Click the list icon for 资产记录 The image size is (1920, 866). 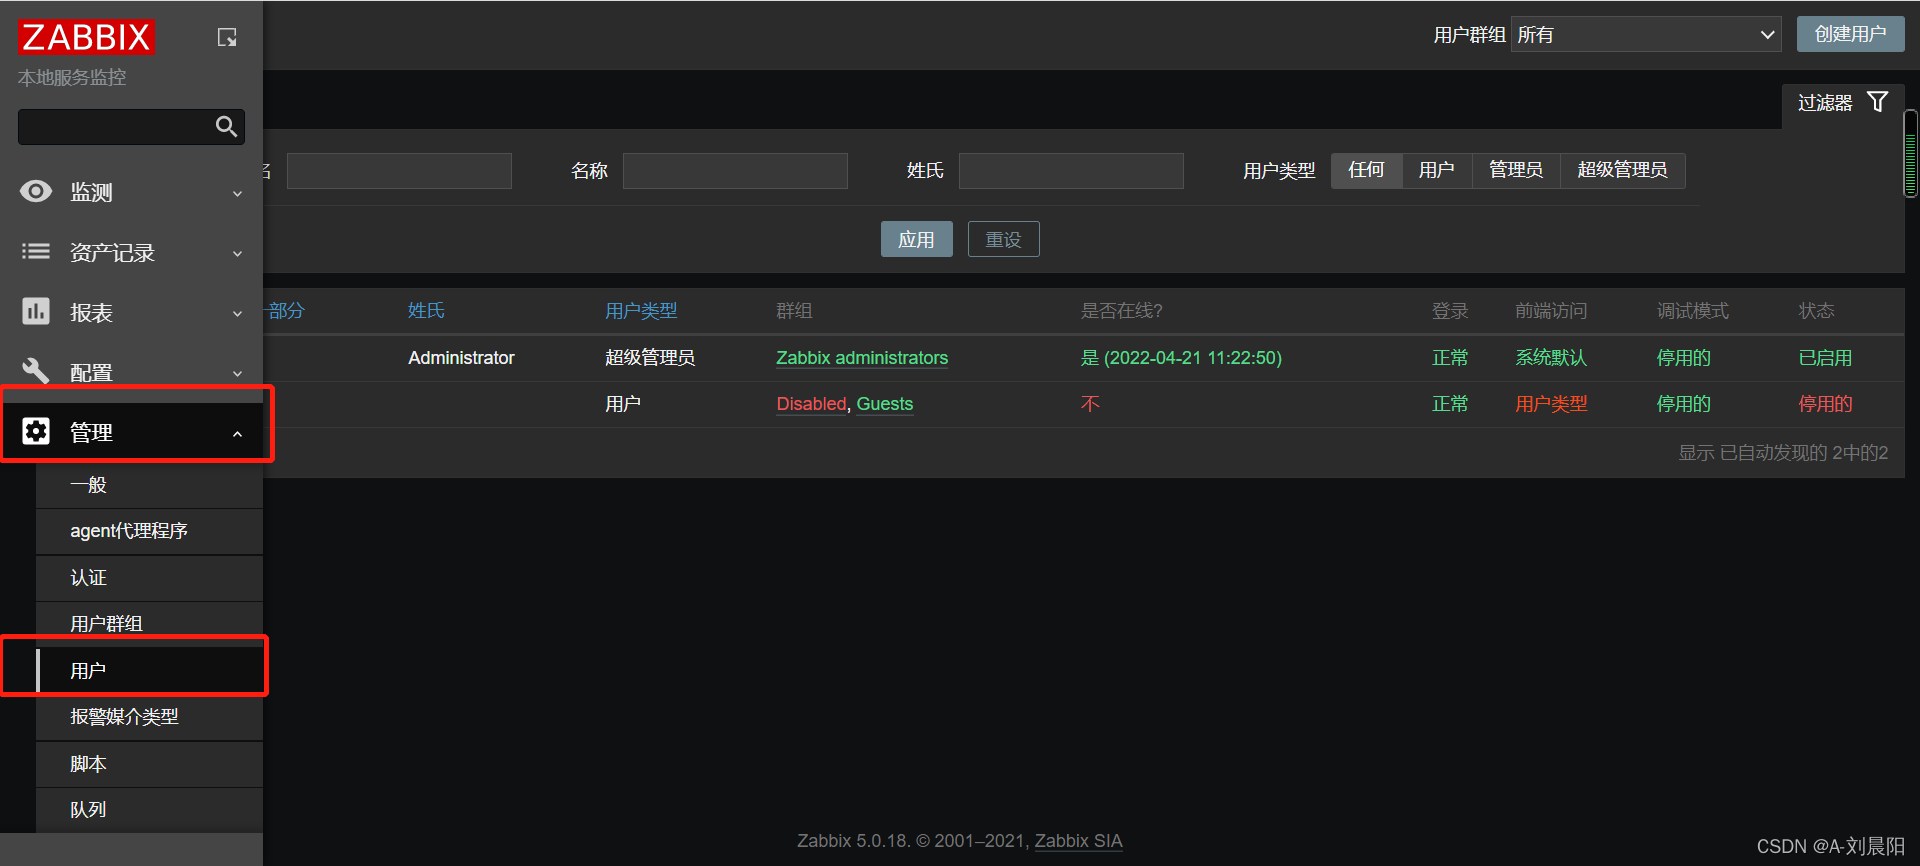(x=36, y=251)
